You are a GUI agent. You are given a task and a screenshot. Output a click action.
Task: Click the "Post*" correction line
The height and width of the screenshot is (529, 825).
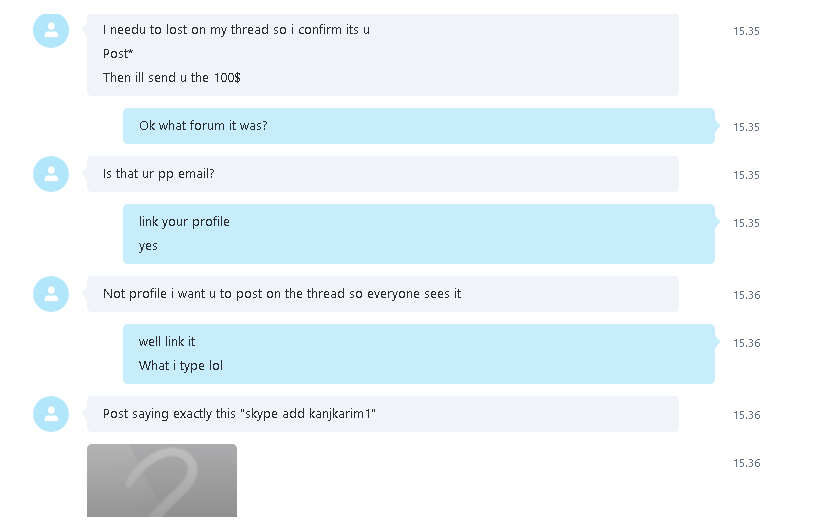(118, 54)
